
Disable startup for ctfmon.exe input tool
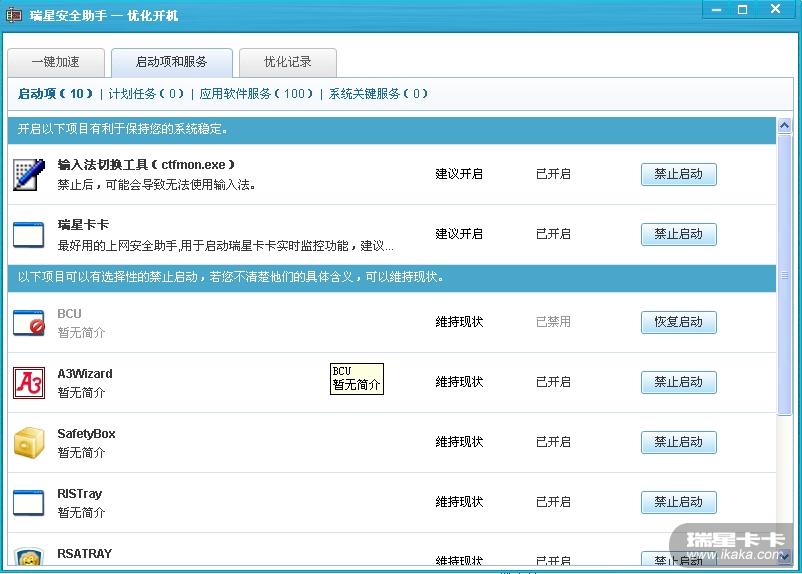point(678,174)
